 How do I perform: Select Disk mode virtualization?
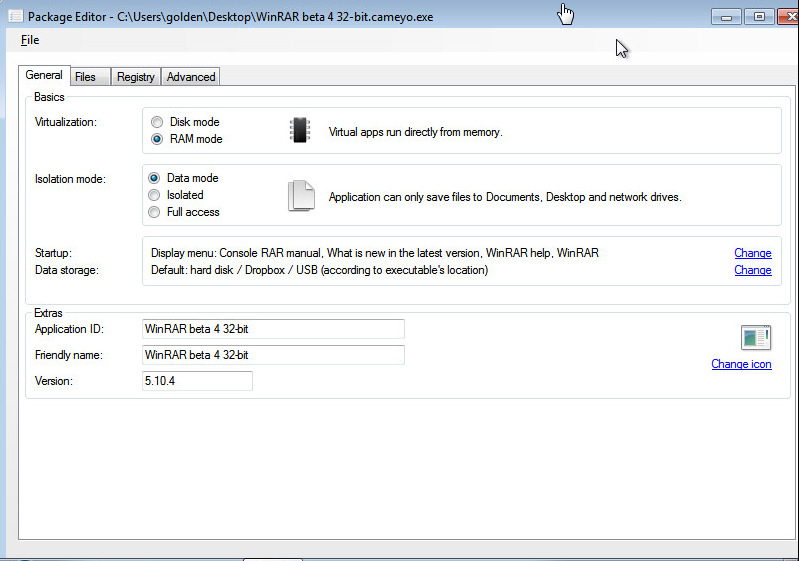(185, 122)
